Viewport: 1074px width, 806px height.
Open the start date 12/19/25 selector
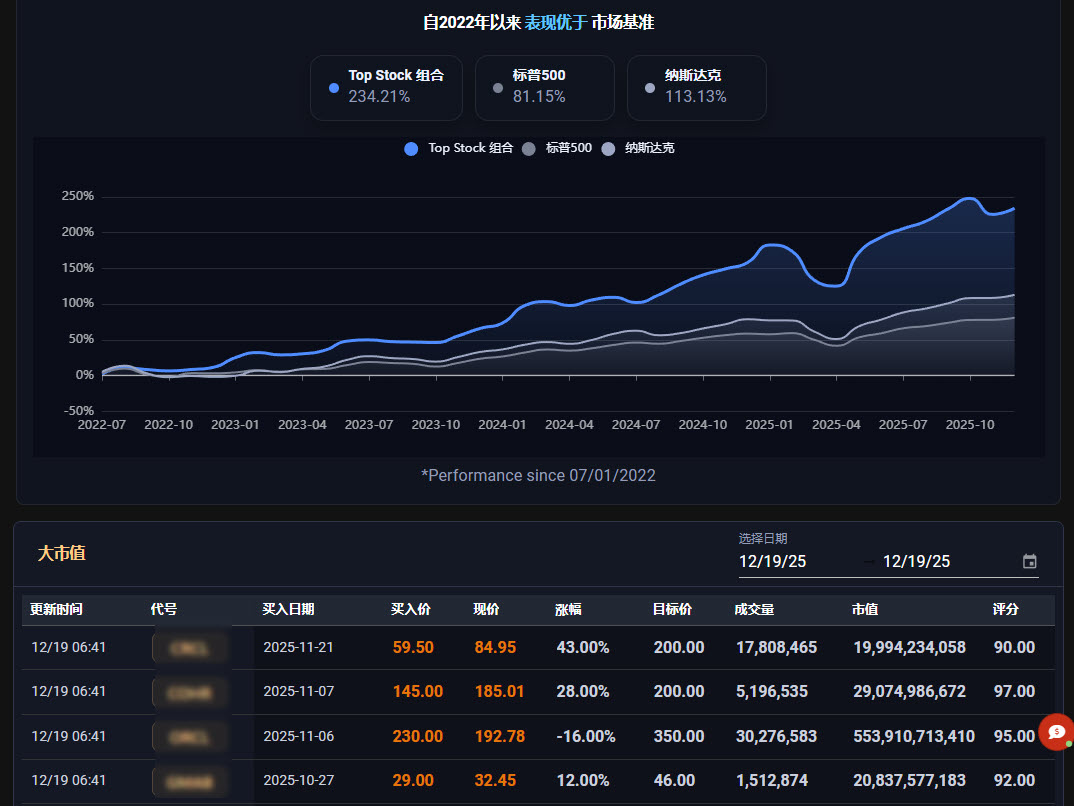[x=772, y=561]
